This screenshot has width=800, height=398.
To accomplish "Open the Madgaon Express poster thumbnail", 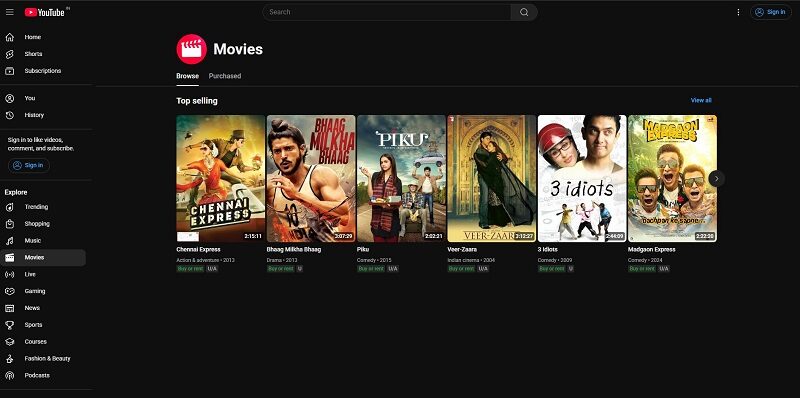I will pos(672,178).
